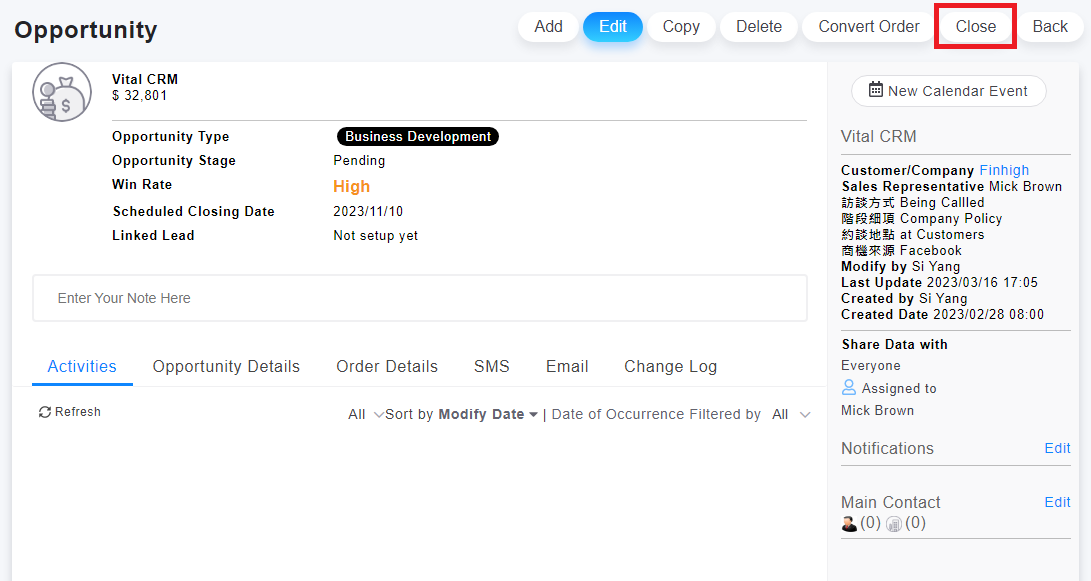
Task: Expand the first All filter dropdown
Action: [x=365, y=414]
